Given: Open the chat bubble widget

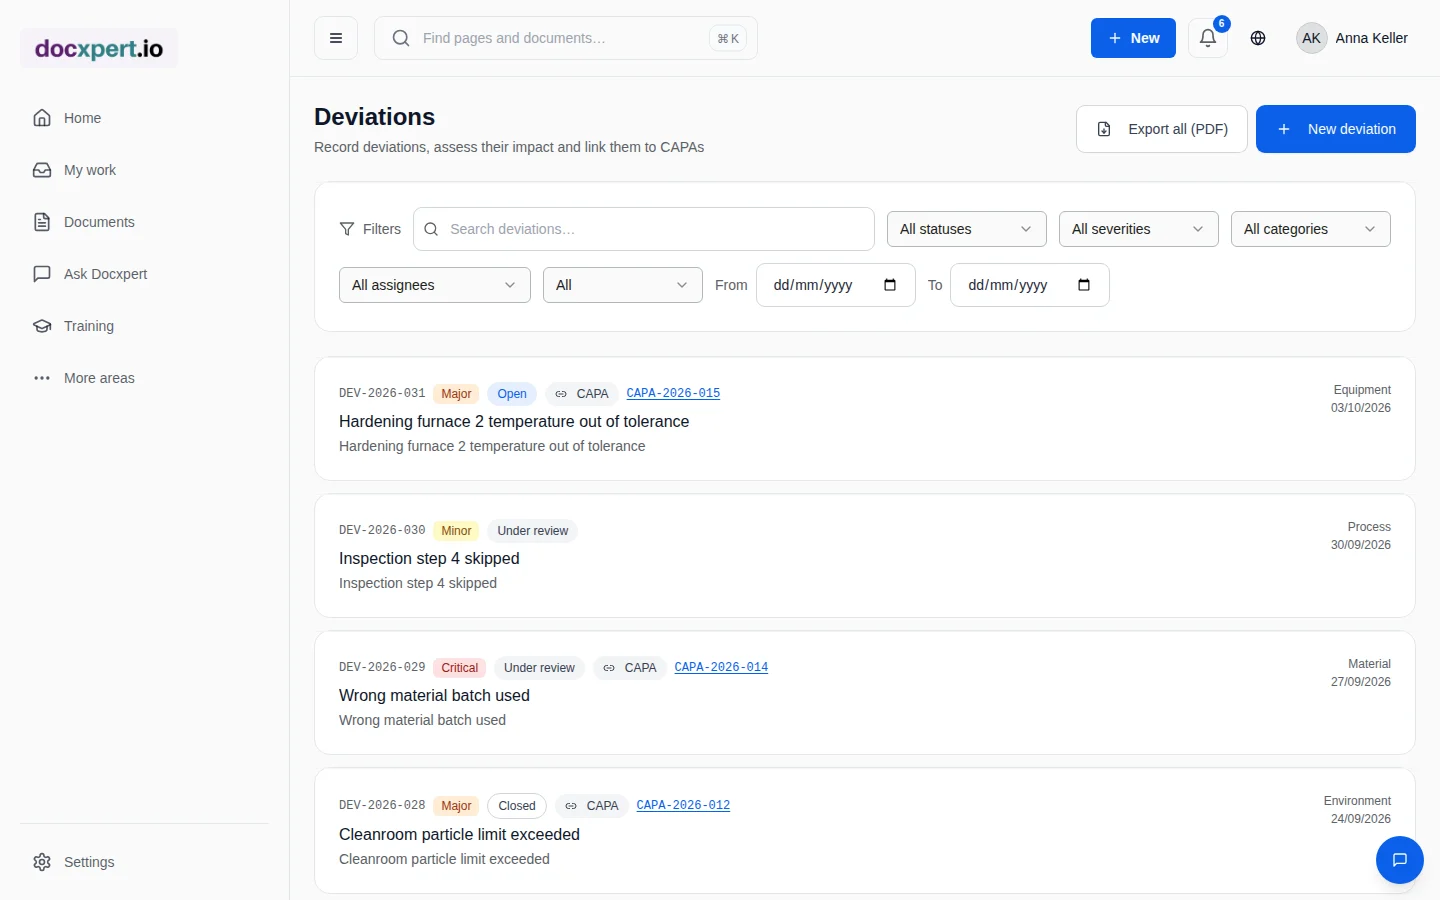Looking at the screenshot, I should point(1400,860).
